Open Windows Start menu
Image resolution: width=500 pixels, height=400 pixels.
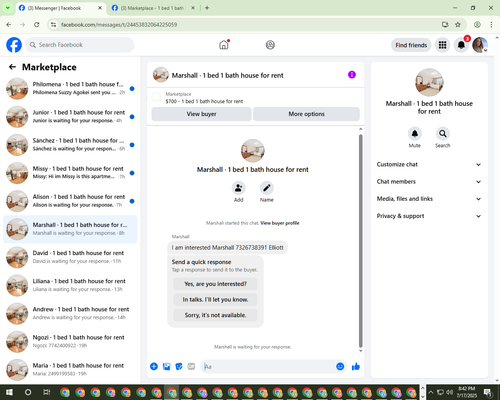pos(9,392)
